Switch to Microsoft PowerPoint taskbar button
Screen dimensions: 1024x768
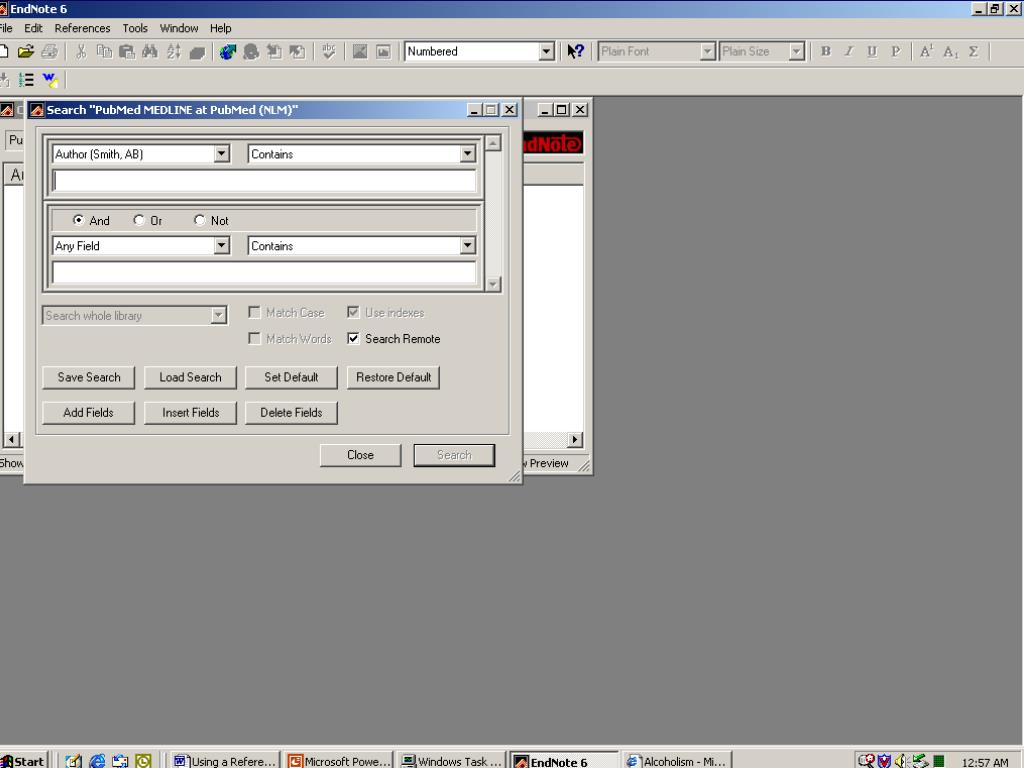coord(340,761)
